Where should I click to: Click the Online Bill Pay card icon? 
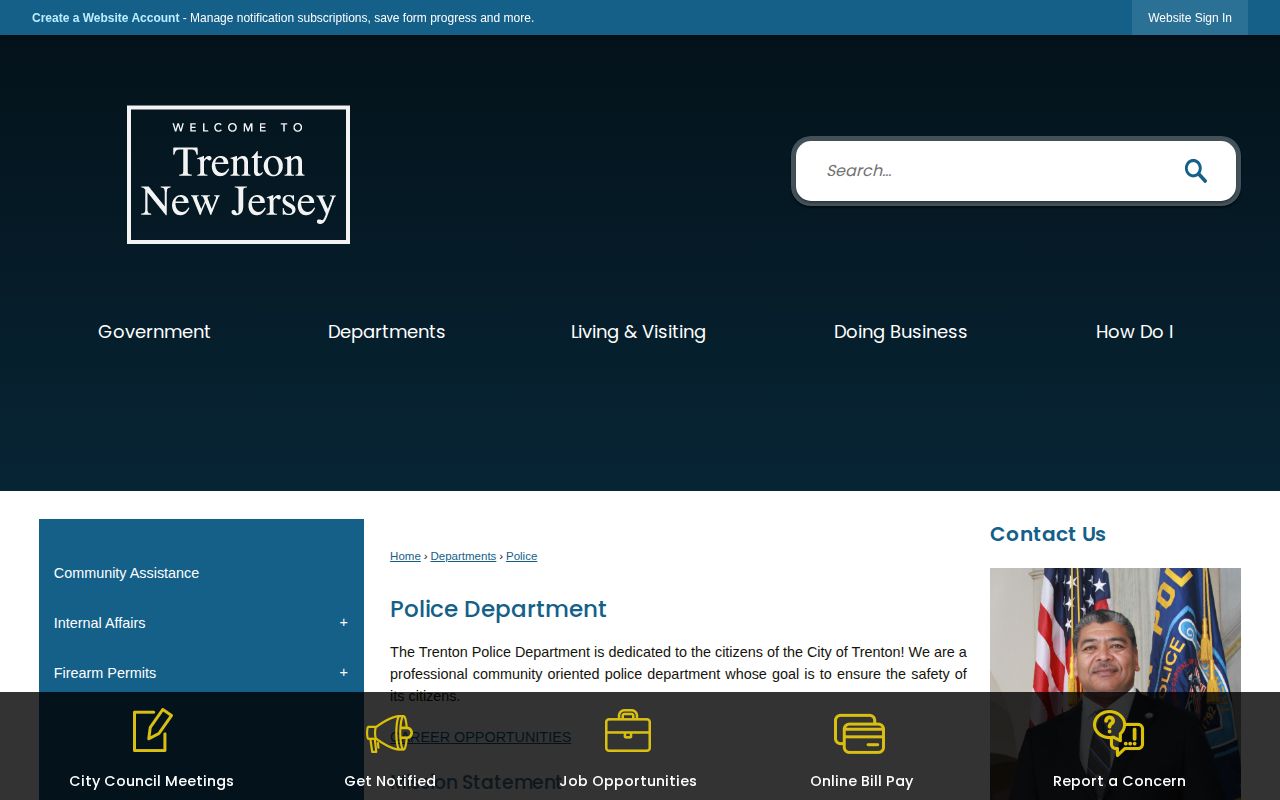pos(860,733)
